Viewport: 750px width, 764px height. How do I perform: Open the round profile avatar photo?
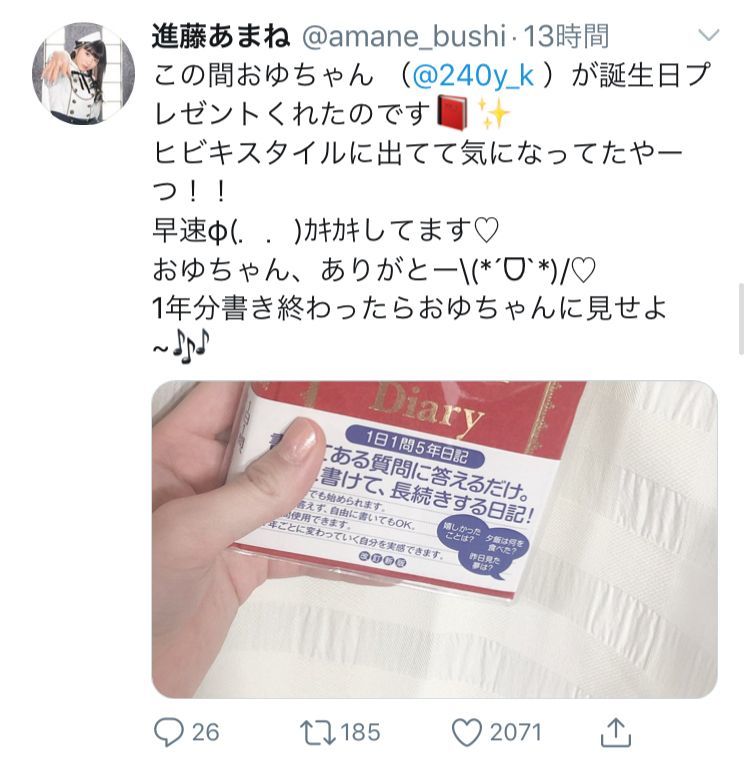pos(83,73)
